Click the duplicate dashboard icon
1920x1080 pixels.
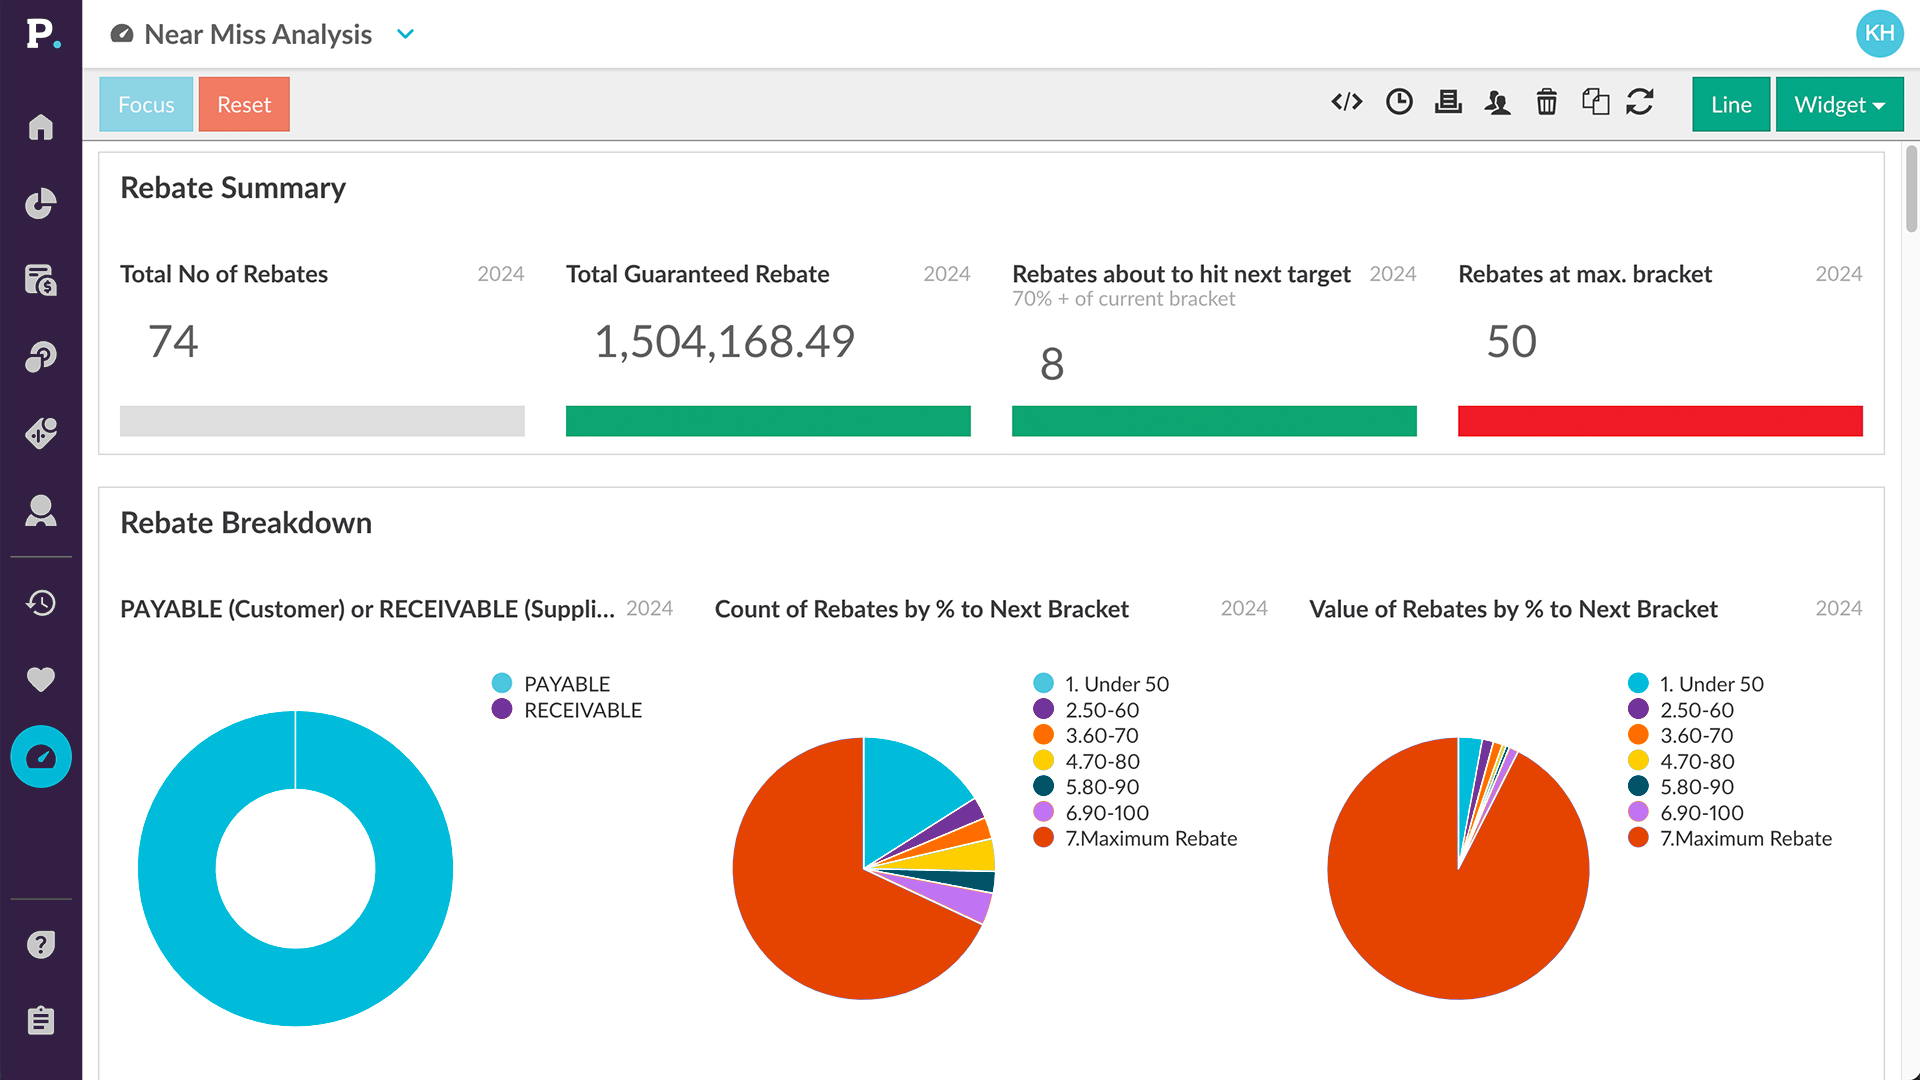[1595, 102]
